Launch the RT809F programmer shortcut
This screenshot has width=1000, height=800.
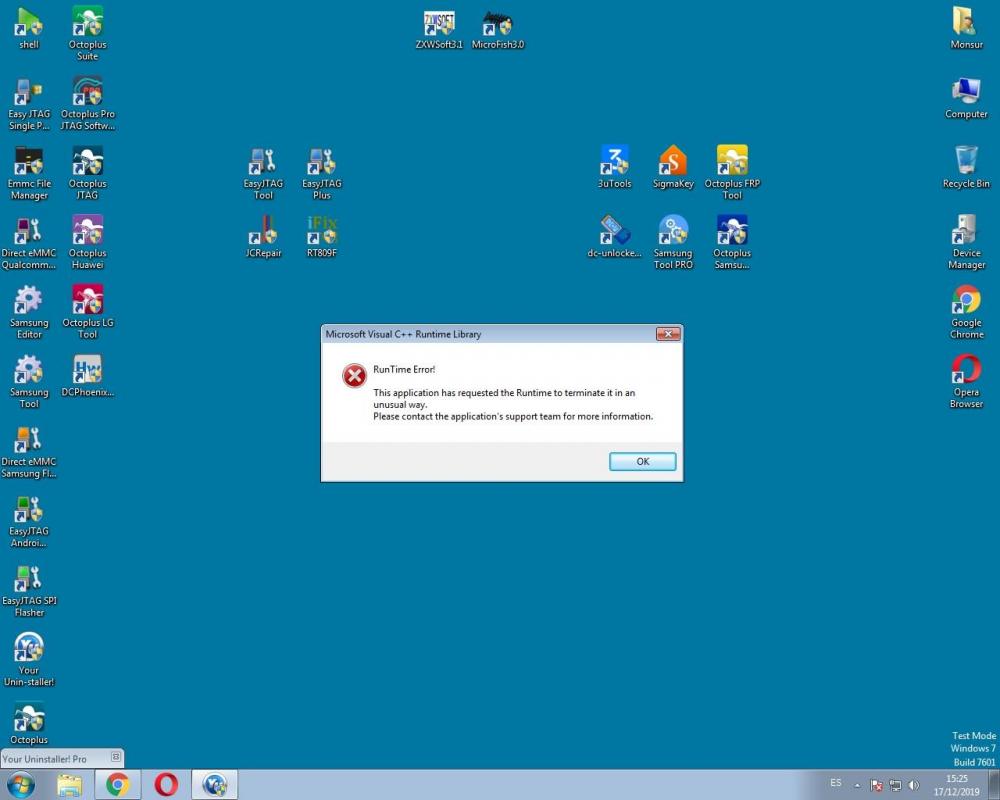click(x=321, y=233)
